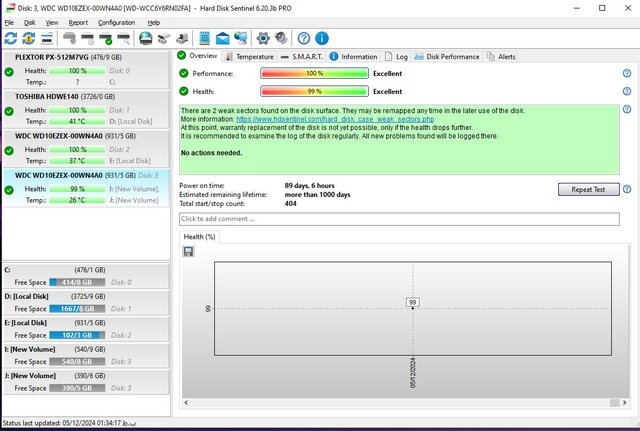Click the blue info icon in toolbar
The width and height of the screenshot is (640, 431).
coord(321,38)
